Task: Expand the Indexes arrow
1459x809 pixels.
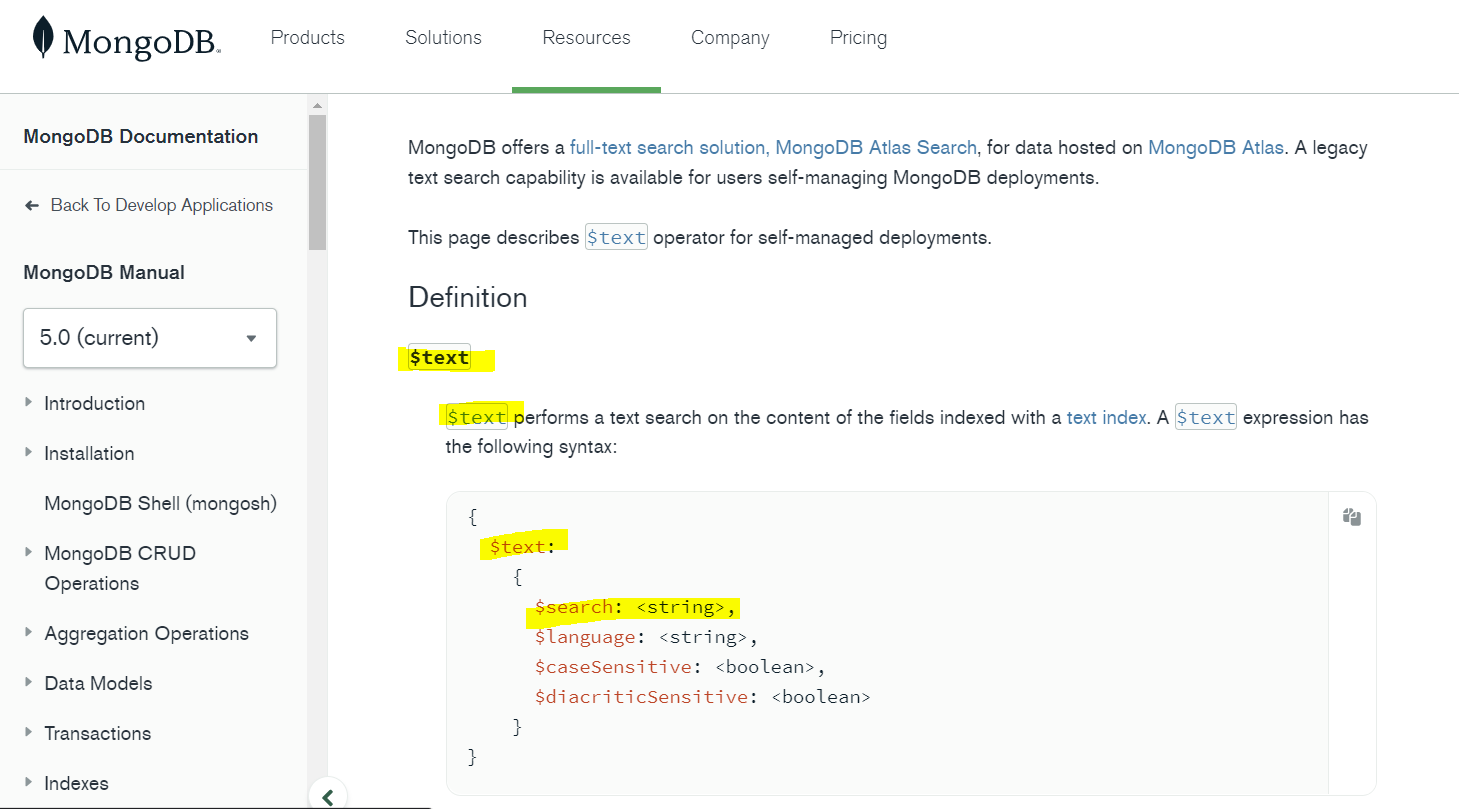Action: coord(28,782)
